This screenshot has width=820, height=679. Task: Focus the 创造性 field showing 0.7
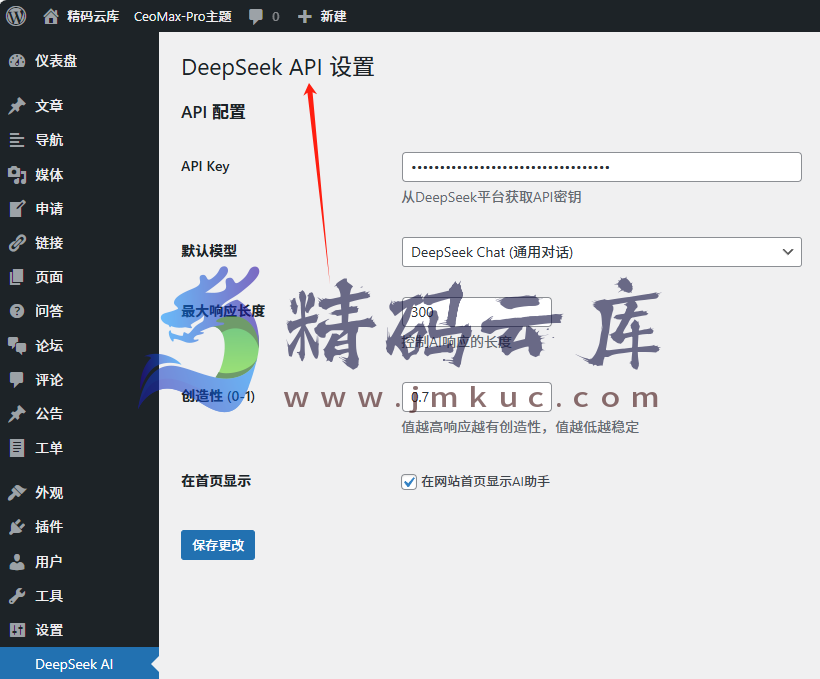click(x=476, y=397)
